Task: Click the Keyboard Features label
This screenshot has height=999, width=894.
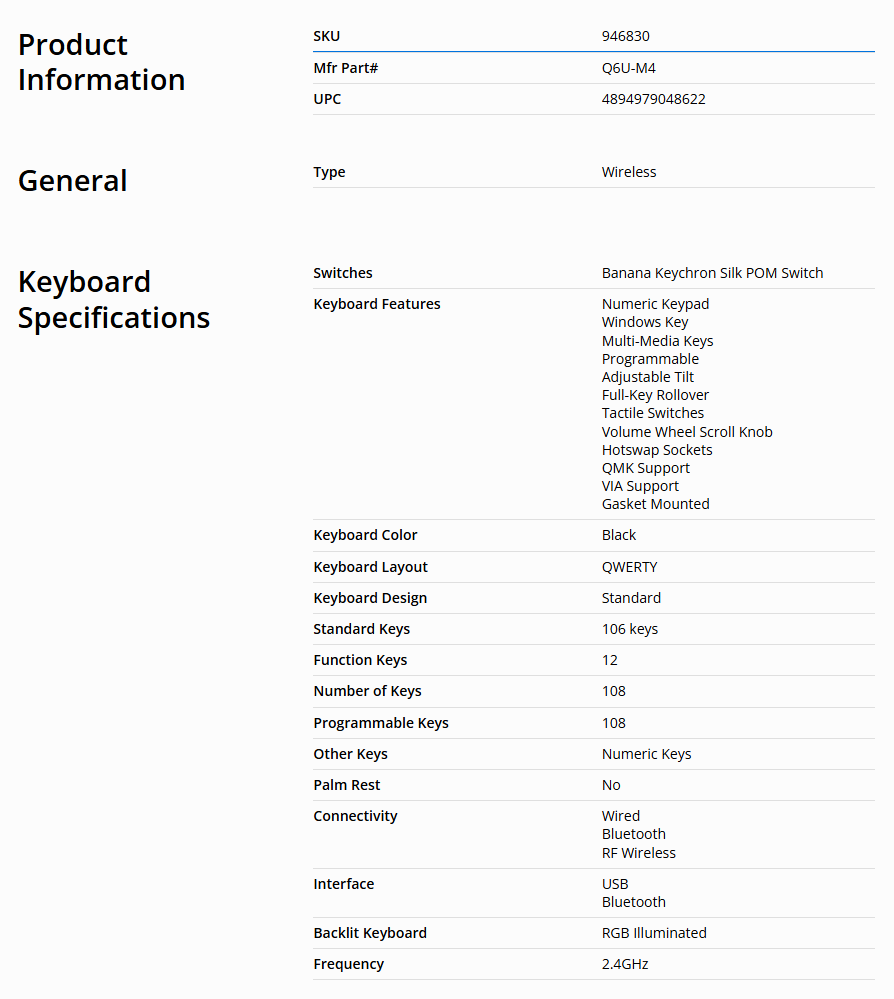Action: (x=377, y=305)
